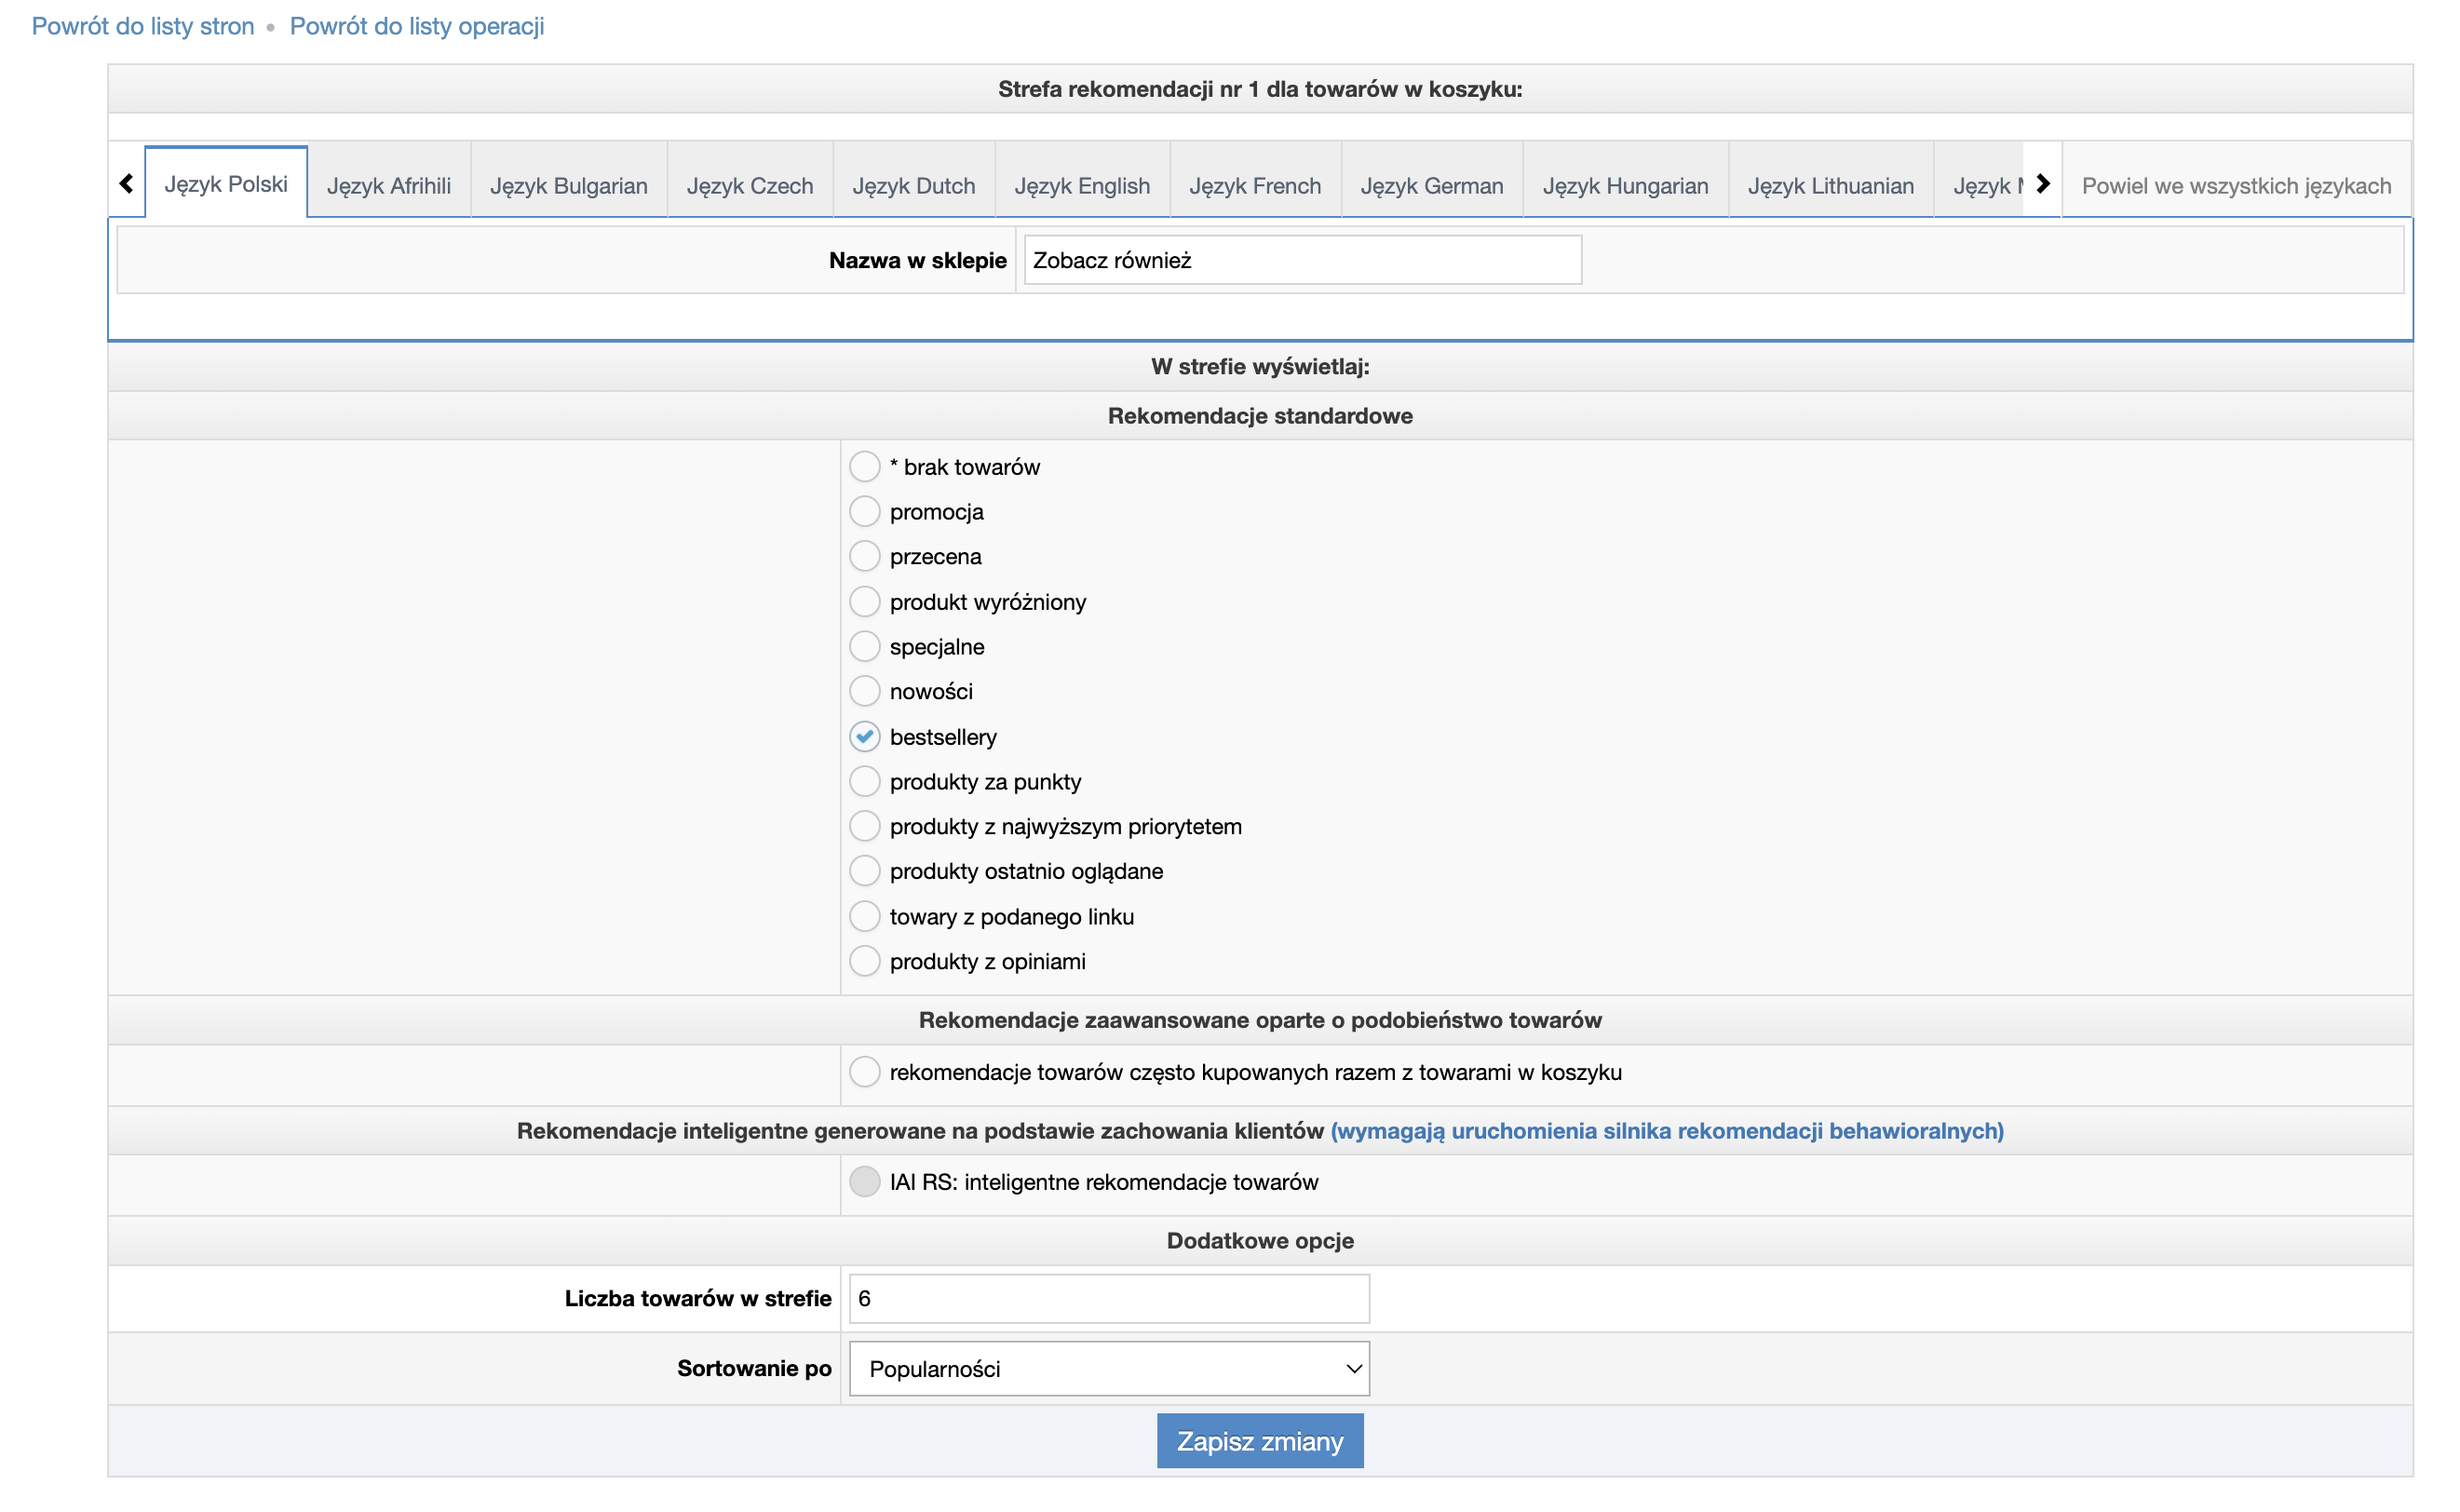Open the behavioral recommendation engine link
Image resolution: width=2460 pixels, height=1512 pixels.
[1667, 1131]
